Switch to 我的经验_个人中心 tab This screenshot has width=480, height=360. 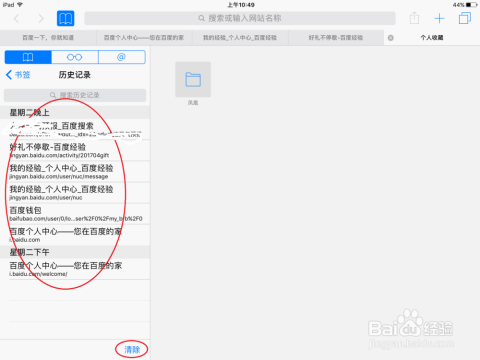[x=240, y=38]
